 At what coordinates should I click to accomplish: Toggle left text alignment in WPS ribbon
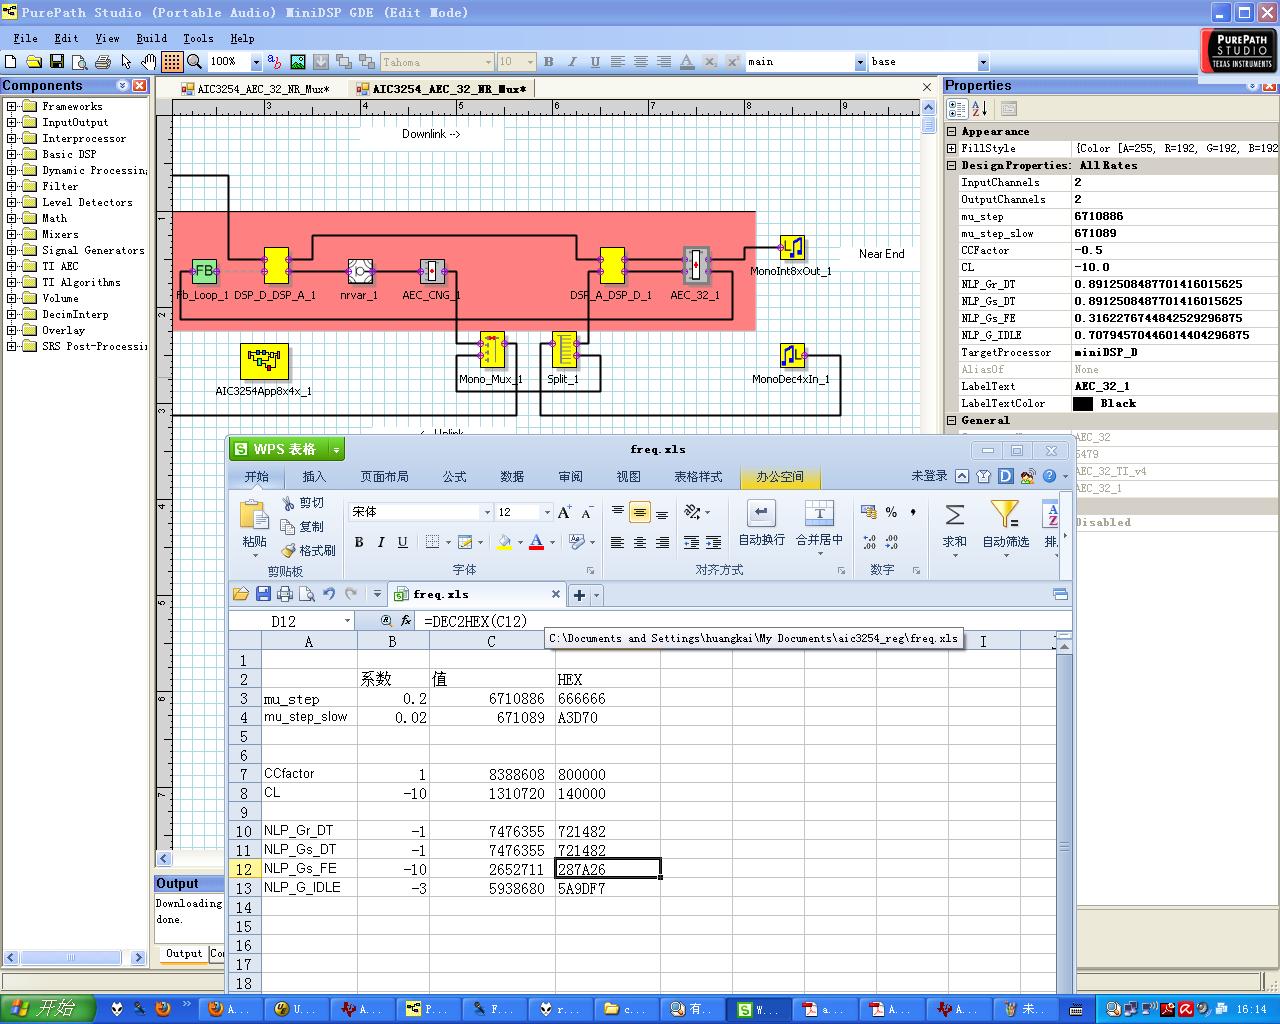[x=618, y=542]
